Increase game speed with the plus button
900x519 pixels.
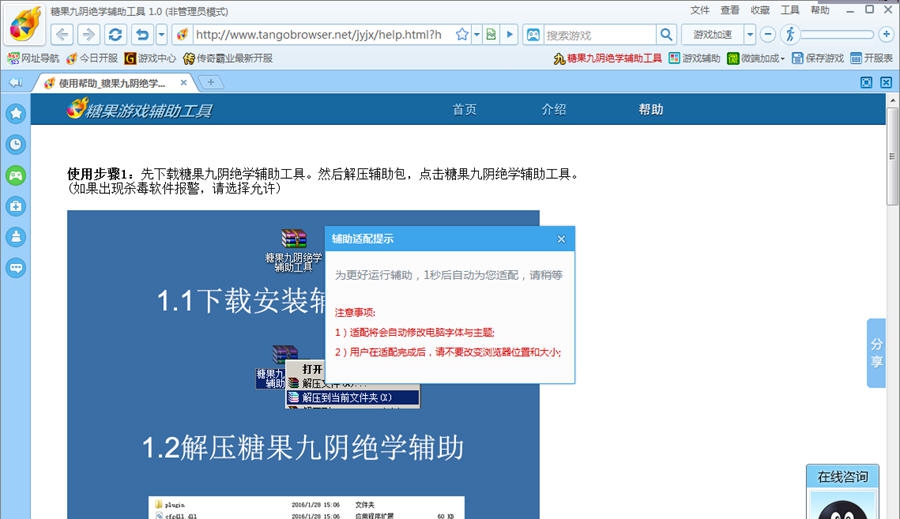click(x=886, y=34)
